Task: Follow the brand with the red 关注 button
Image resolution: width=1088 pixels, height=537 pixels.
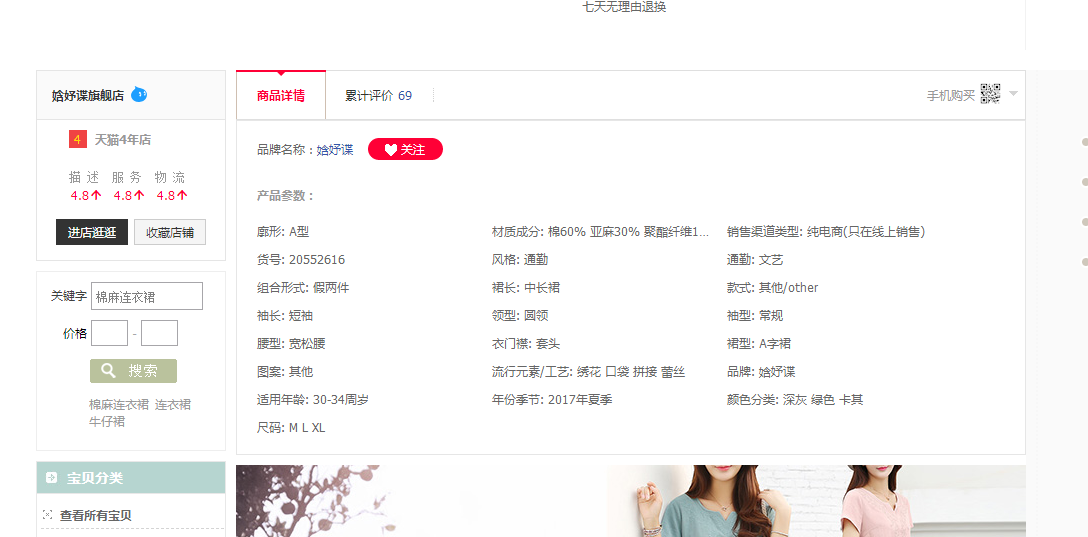Action: (405, 149)
